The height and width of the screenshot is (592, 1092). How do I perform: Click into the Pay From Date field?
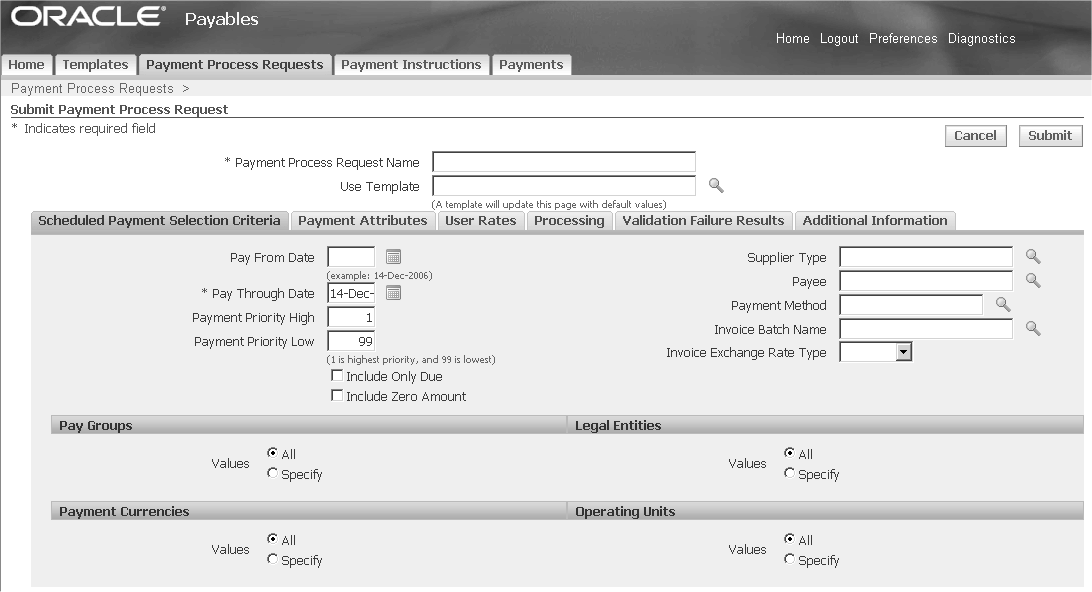coord(351,257)
